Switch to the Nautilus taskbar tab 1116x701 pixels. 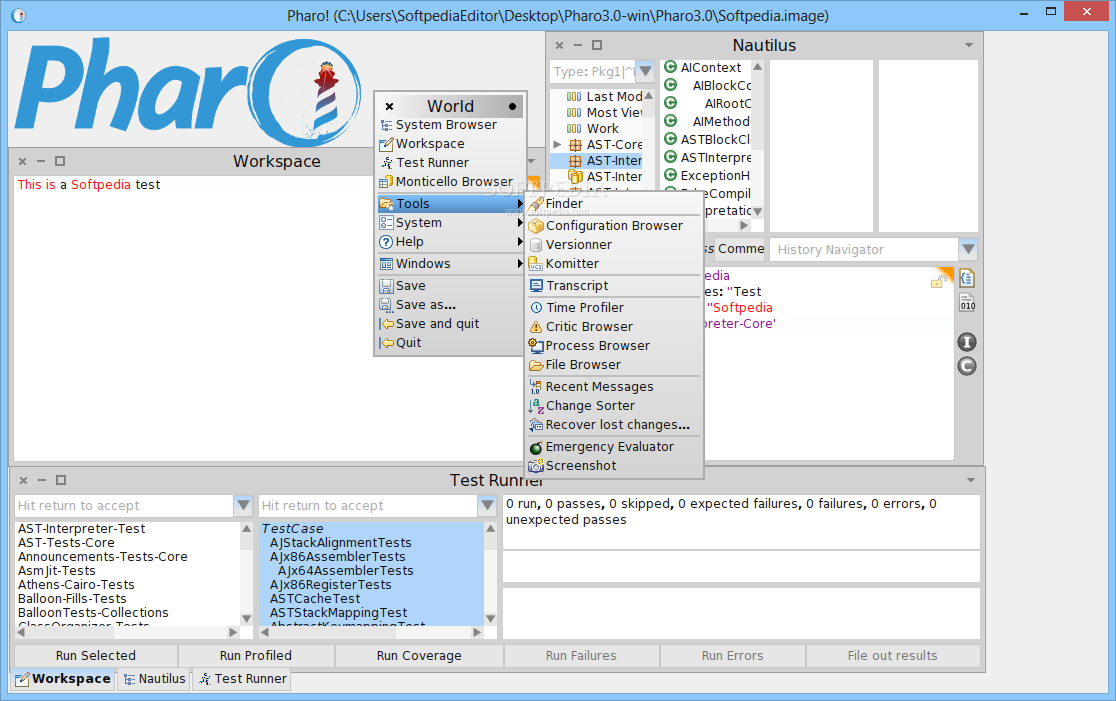pos(154,679)
